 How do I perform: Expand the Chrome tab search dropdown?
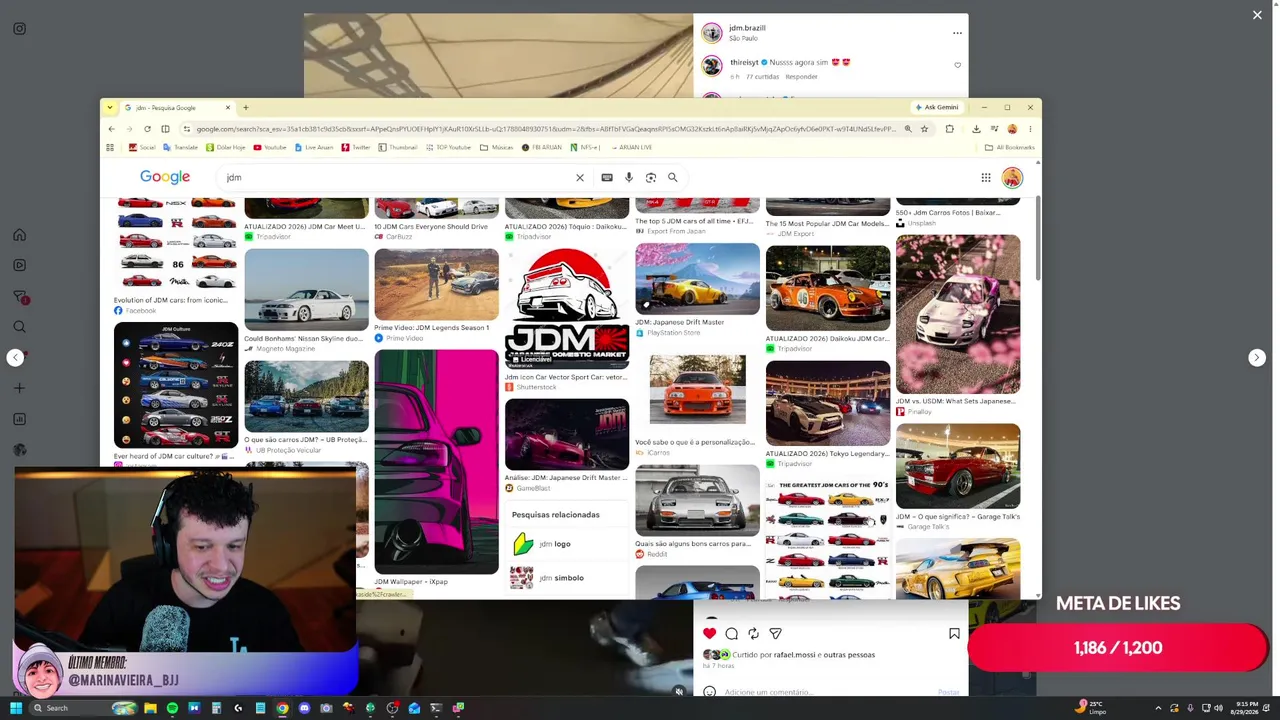[110, 107]
